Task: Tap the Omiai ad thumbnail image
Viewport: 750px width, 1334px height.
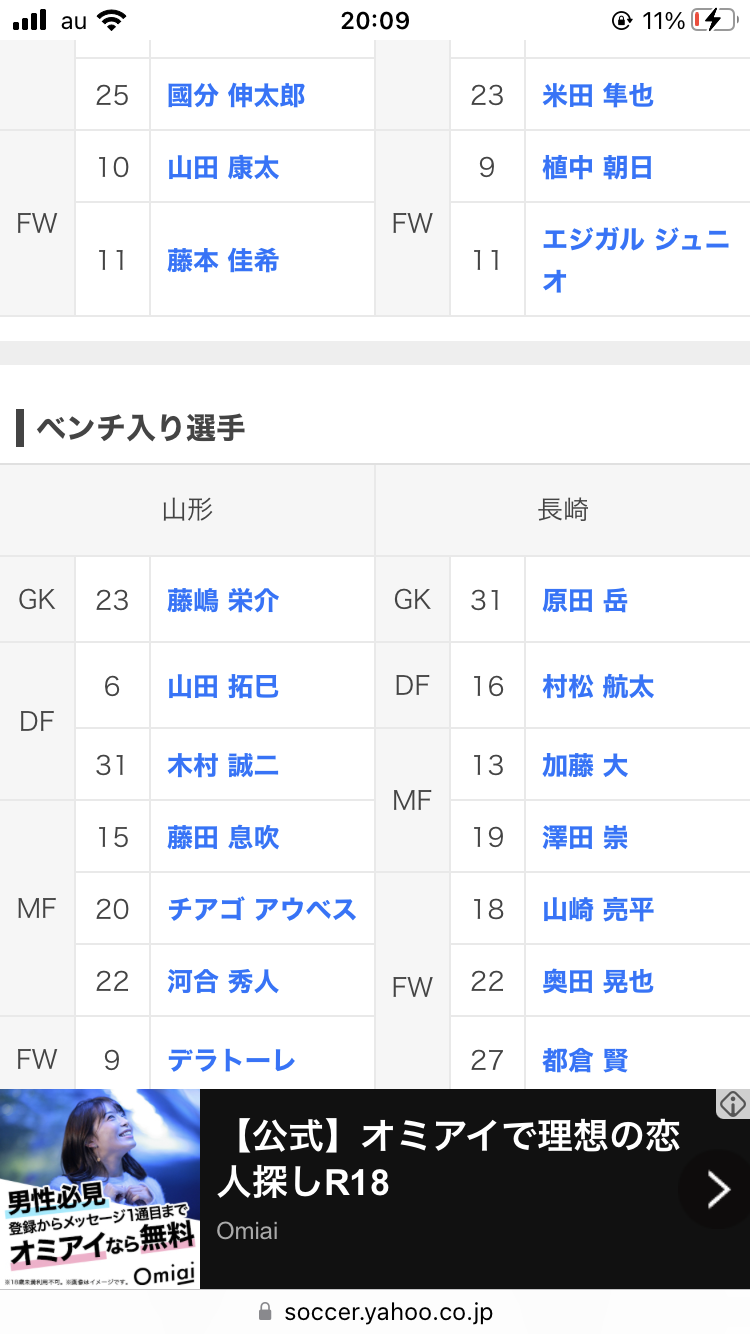Action: pyautogui.click(x=100, y=1189)
